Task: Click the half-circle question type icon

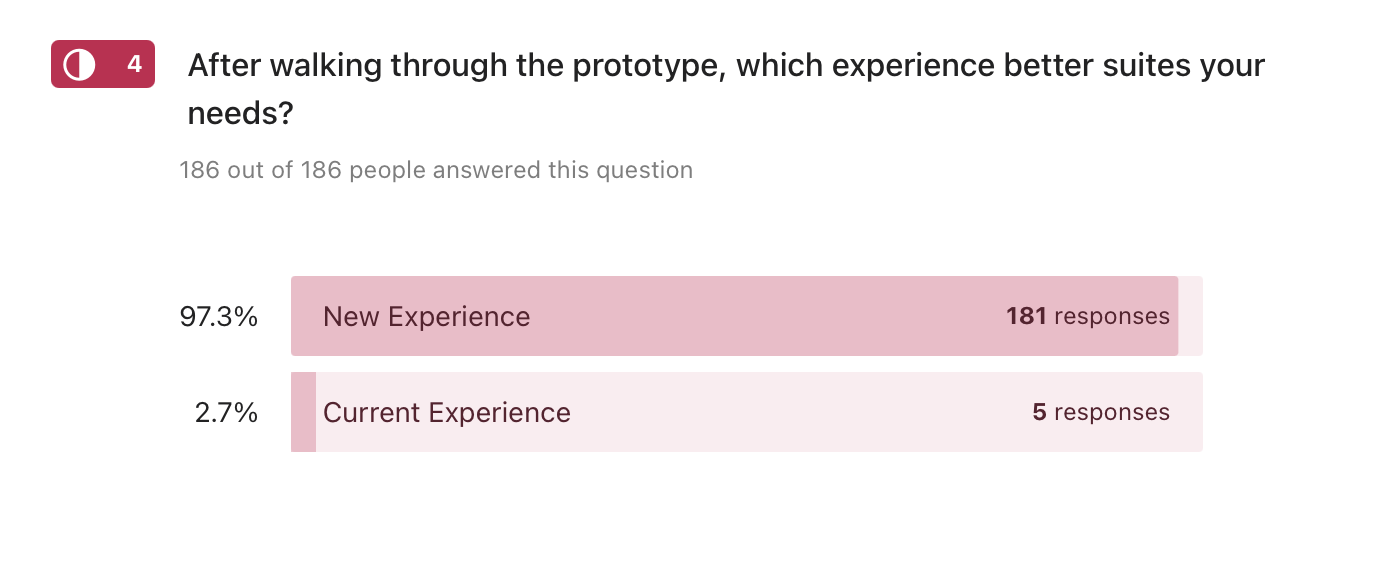Action: tap(79, 65)
